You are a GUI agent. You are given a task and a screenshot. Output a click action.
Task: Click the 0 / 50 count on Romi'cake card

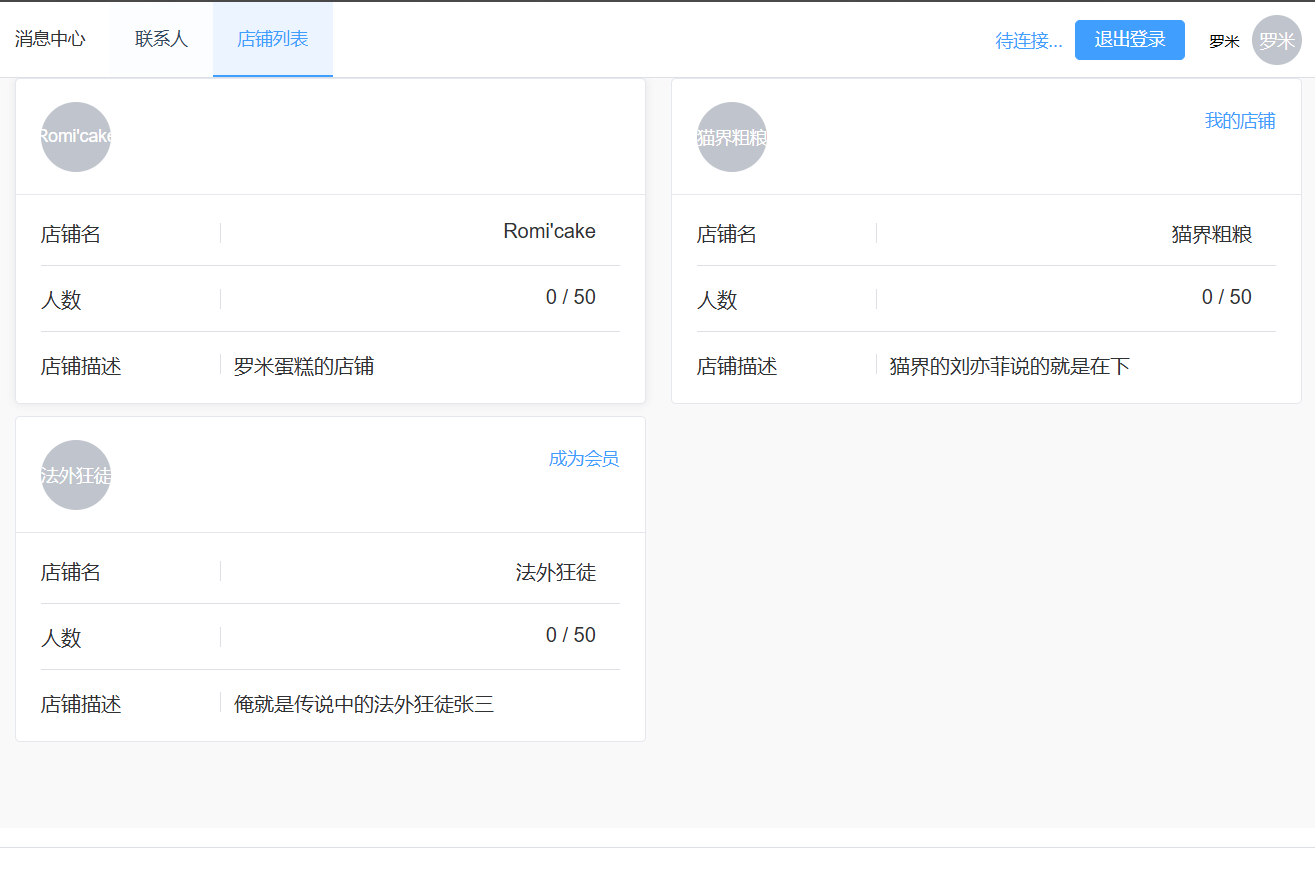(x=570, y=297)
